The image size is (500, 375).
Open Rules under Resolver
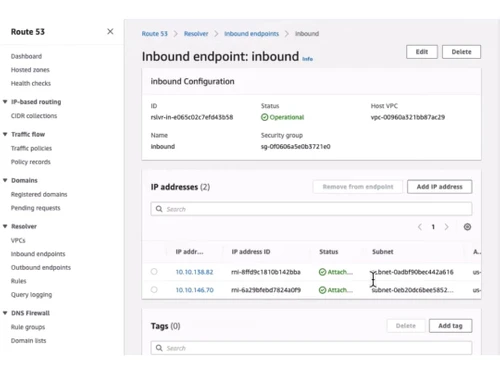18,281
